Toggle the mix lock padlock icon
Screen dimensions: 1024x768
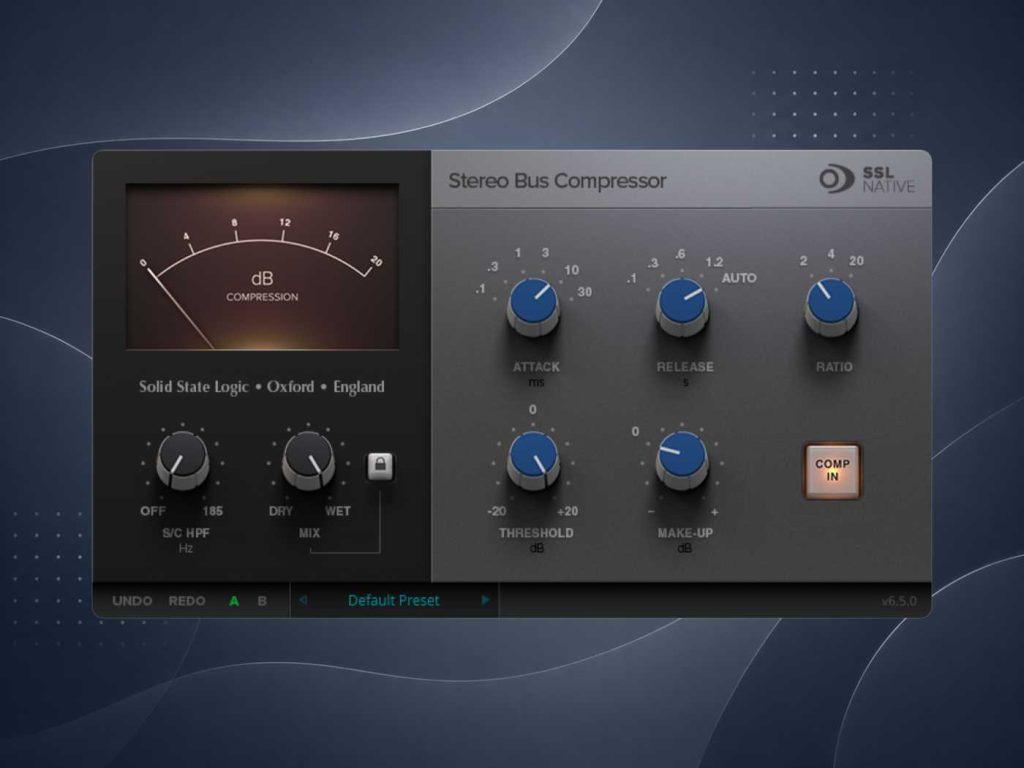click(381, 466)
